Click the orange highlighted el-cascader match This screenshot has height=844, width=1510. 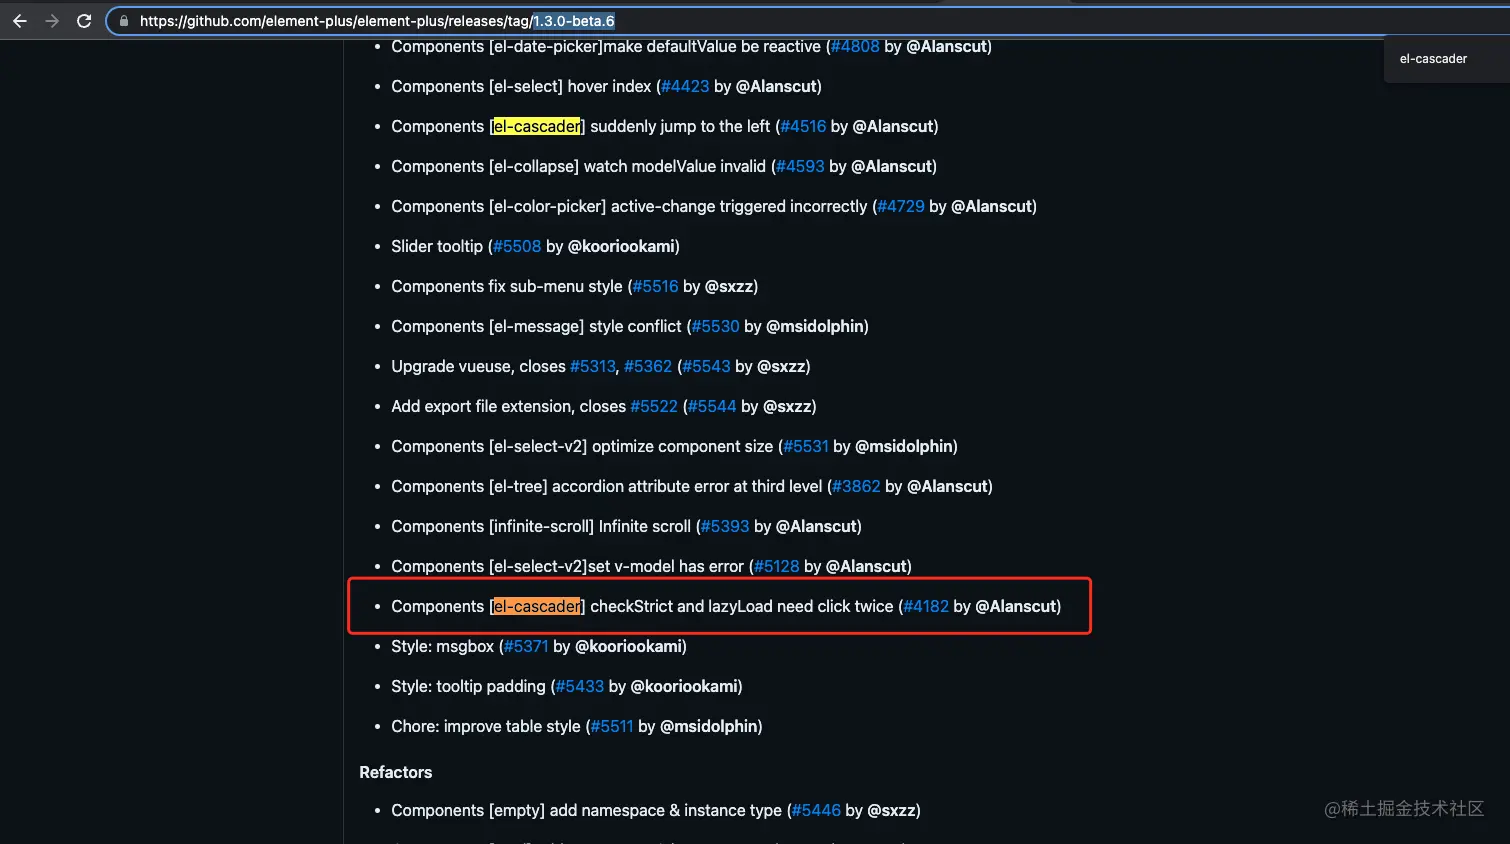click(537, 606)
